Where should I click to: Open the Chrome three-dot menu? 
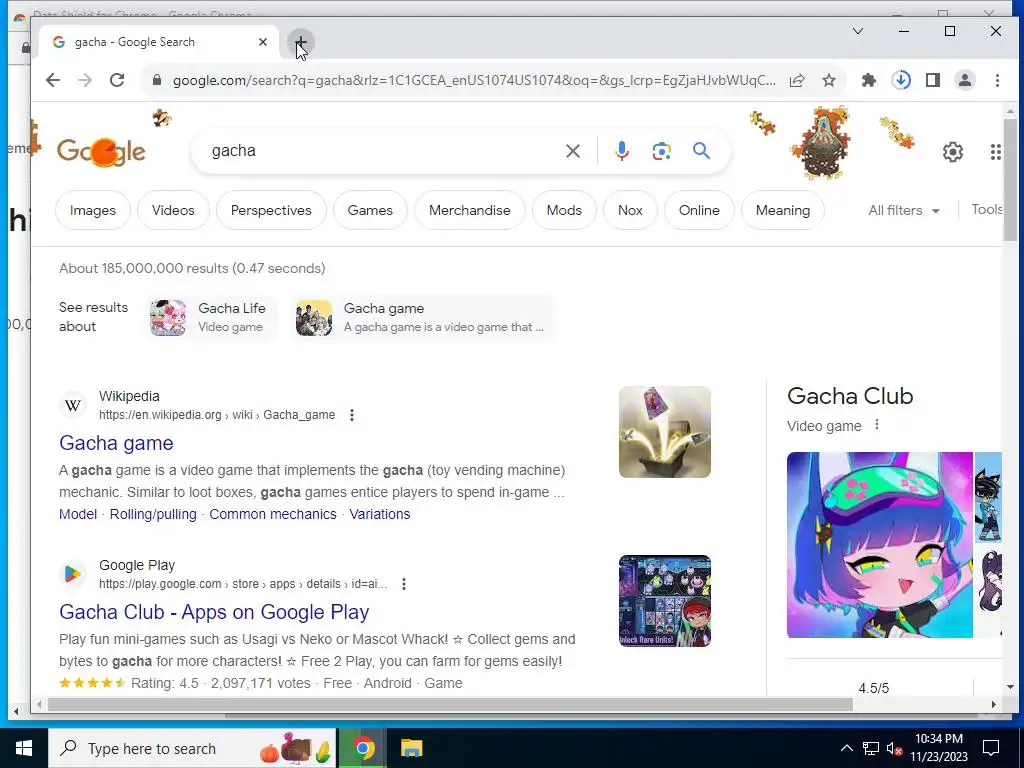coord(997,80)
